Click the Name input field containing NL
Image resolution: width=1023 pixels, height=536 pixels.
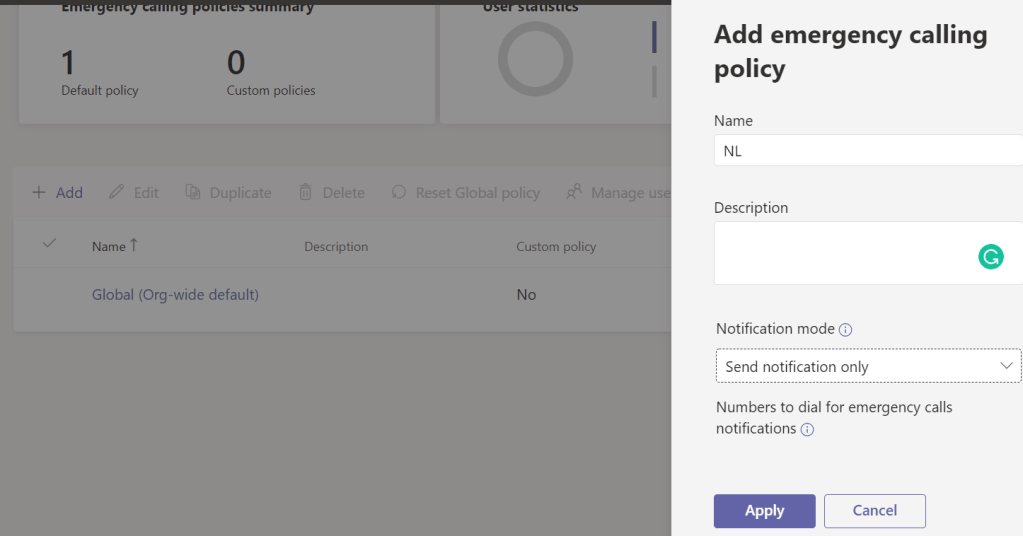click(867, 152)
